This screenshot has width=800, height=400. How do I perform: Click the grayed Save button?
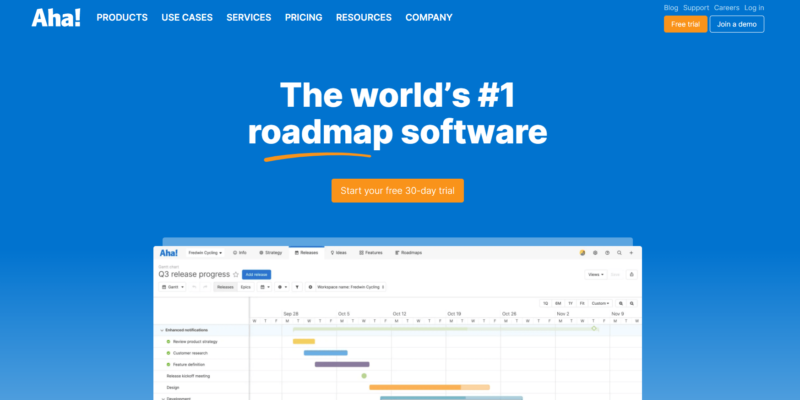616,274
